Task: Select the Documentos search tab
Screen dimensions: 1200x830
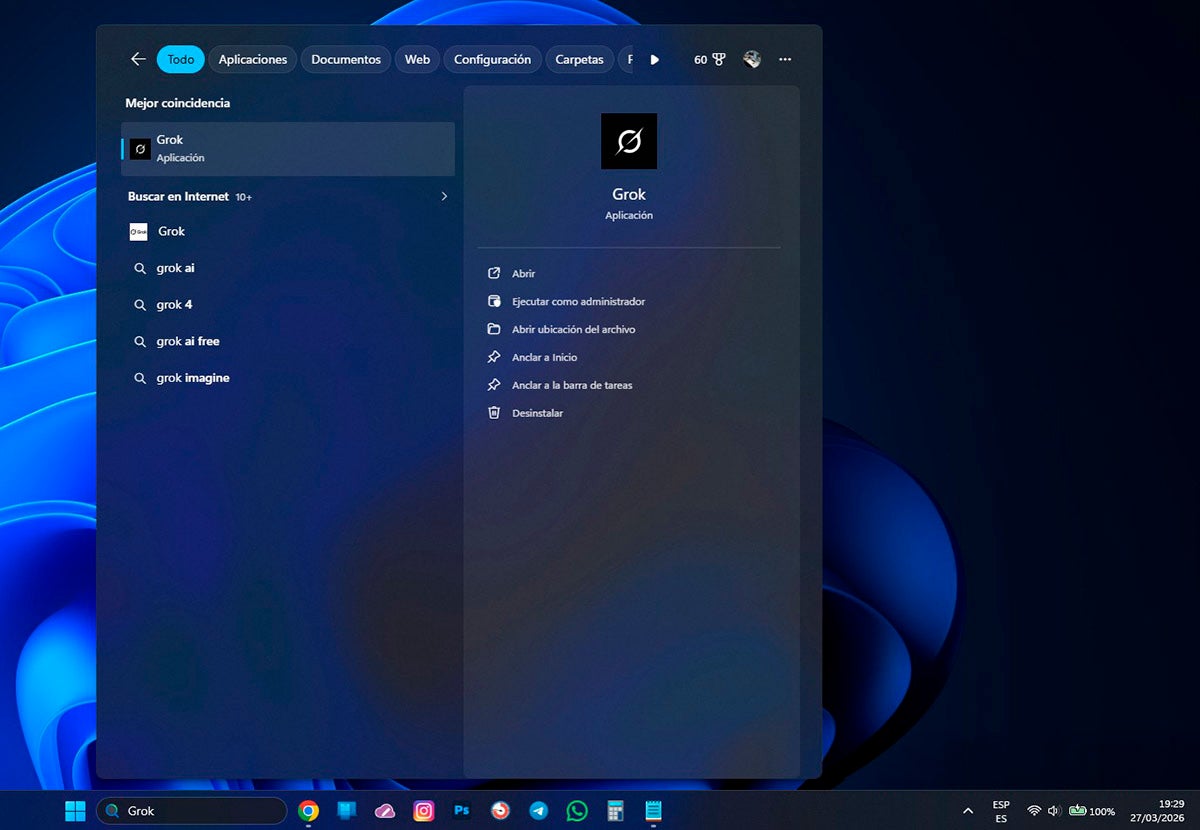Action: 345,59
